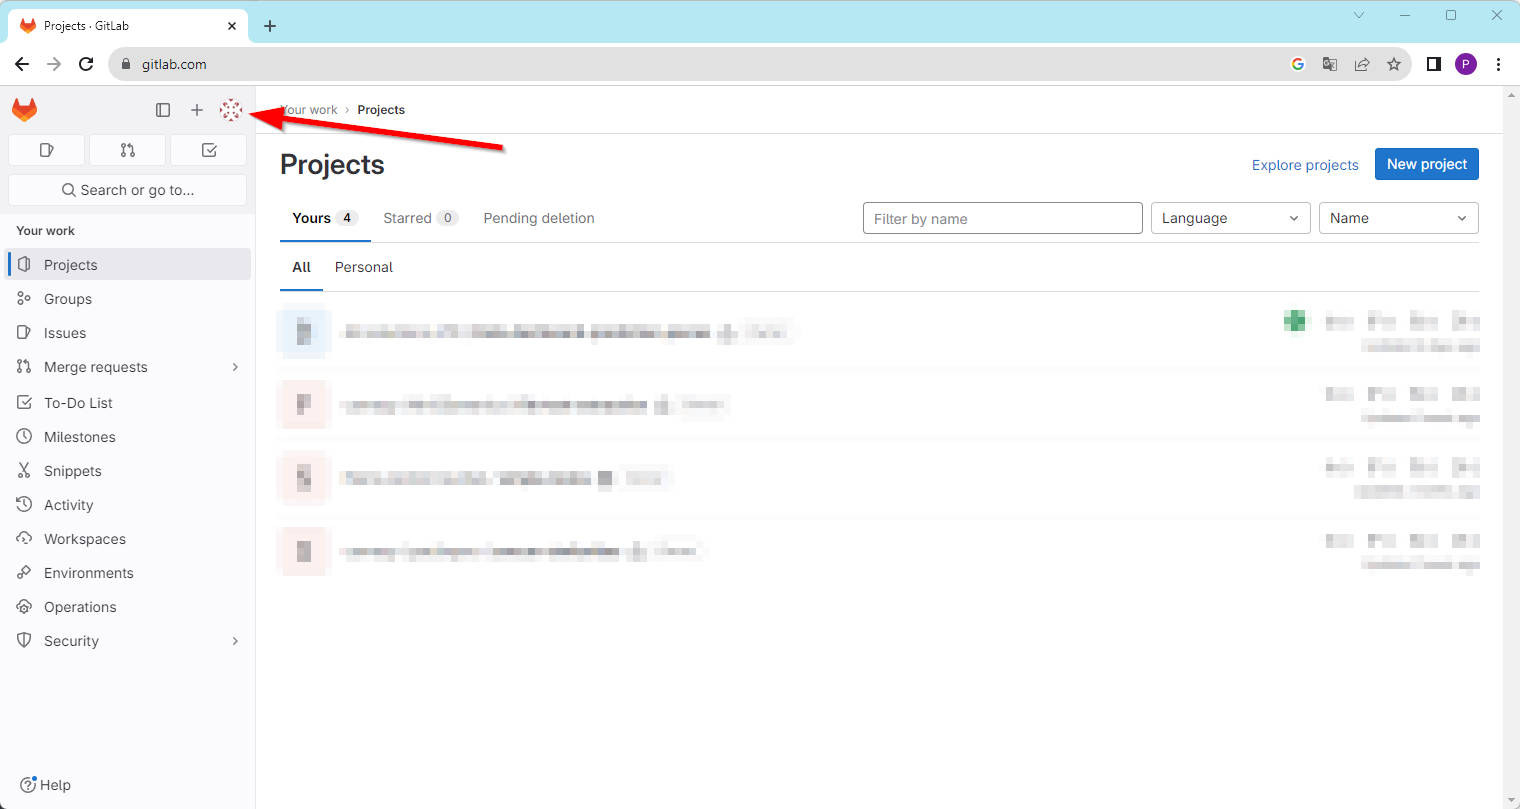
Task: Expand the Security sidebar section
Action: coord(235,641)
